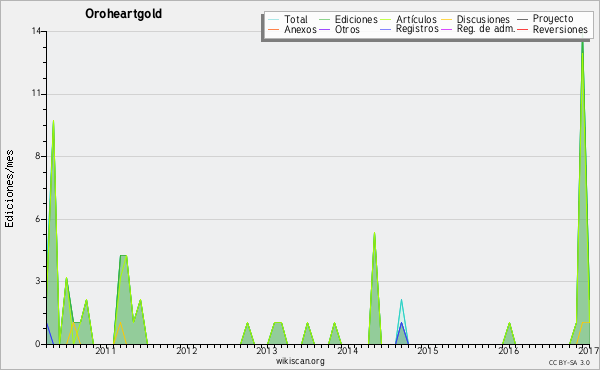This screenshot has width=600, height=370.
Task: Click the orange Anexos line swatch
Action: coord(274,29)
